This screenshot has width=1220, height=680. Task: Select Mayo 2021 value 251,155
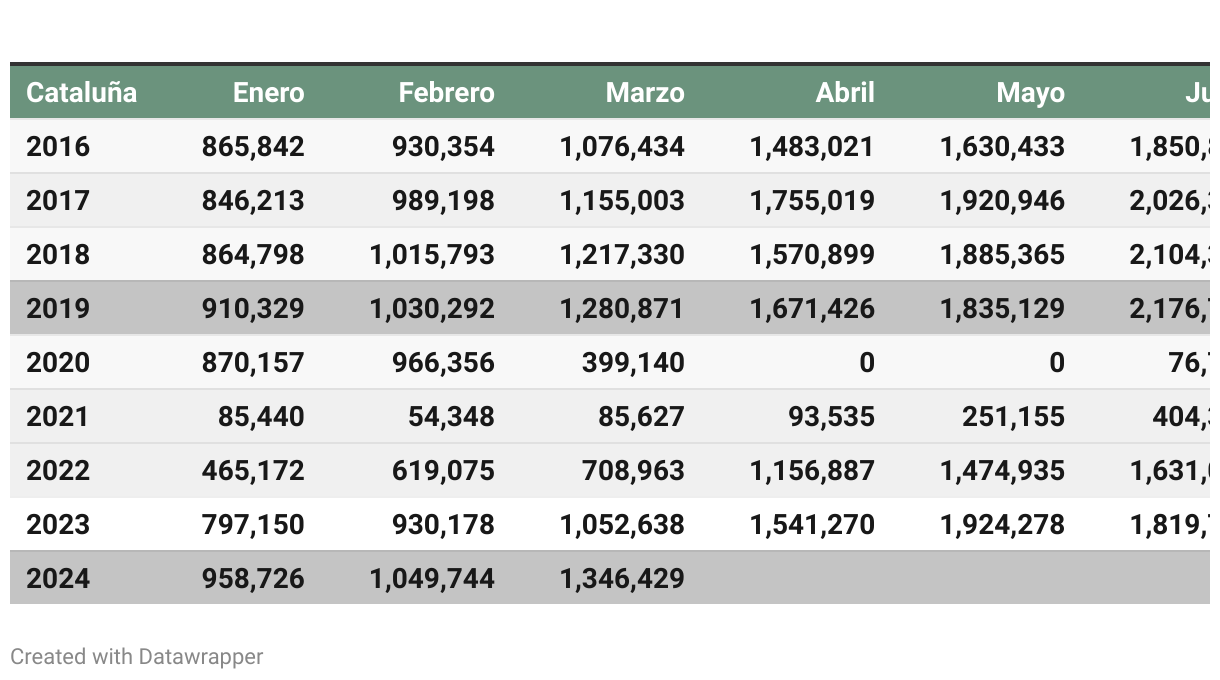pyautogui.click(x=1013, y=416)
